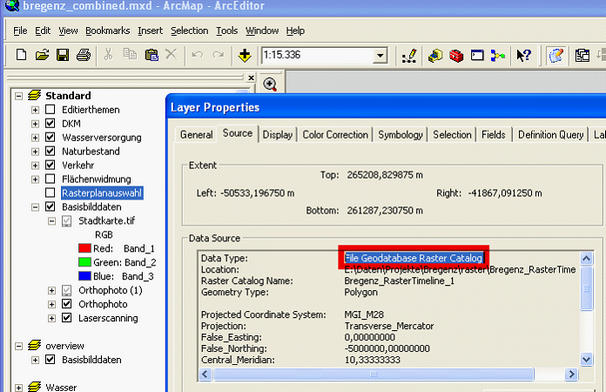The image size is (606, 392).
Task: Cut selection with scissors icon
Action: [108, 55]
